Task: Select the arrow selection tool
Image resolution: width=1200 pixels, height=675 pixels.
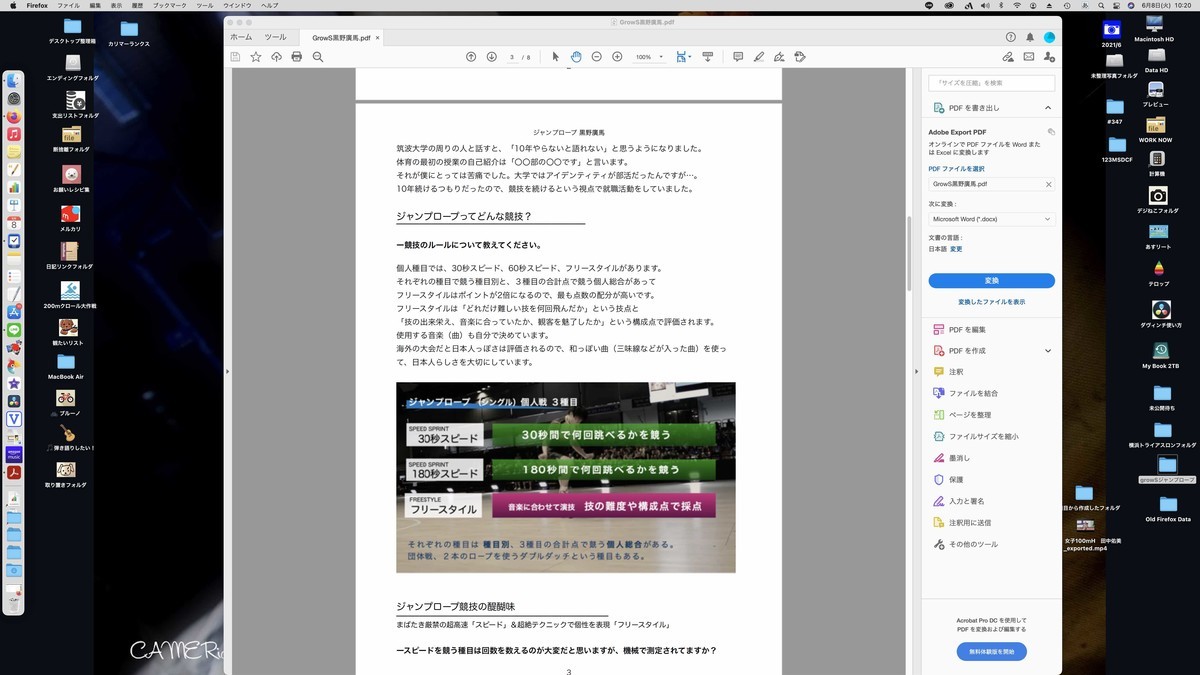Action: point(556,57)
